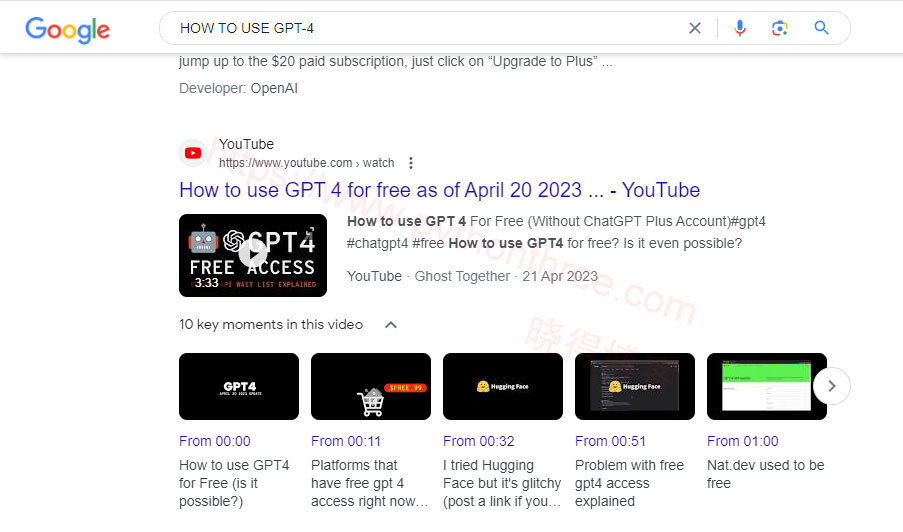Click the snippet line mentioning 'Upgrade to Plus'
The image size is (903, 532).
tap(396, 61)
